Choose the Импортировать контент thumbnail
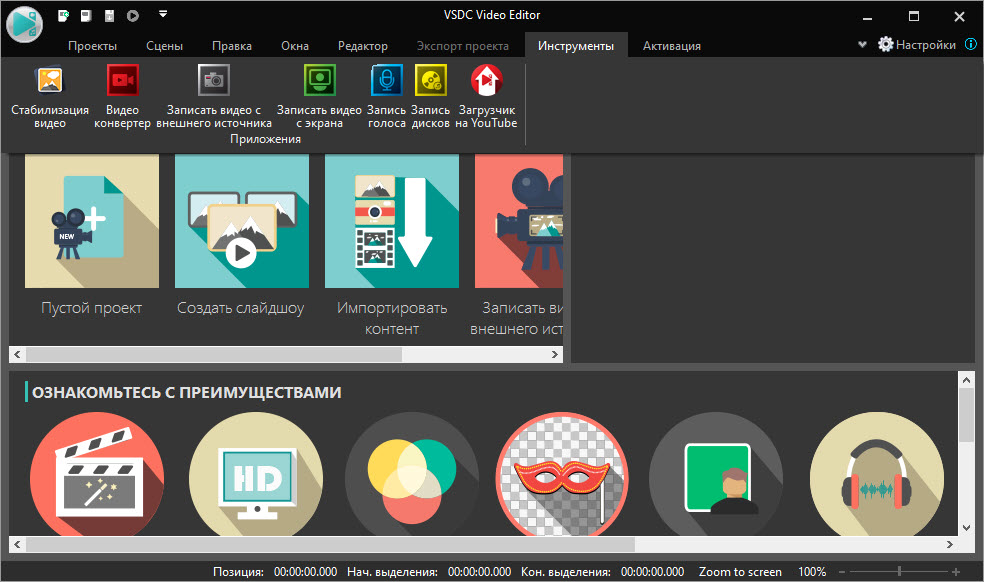The width and height of the screenshot is (984, 582). [x=392, y=222]
